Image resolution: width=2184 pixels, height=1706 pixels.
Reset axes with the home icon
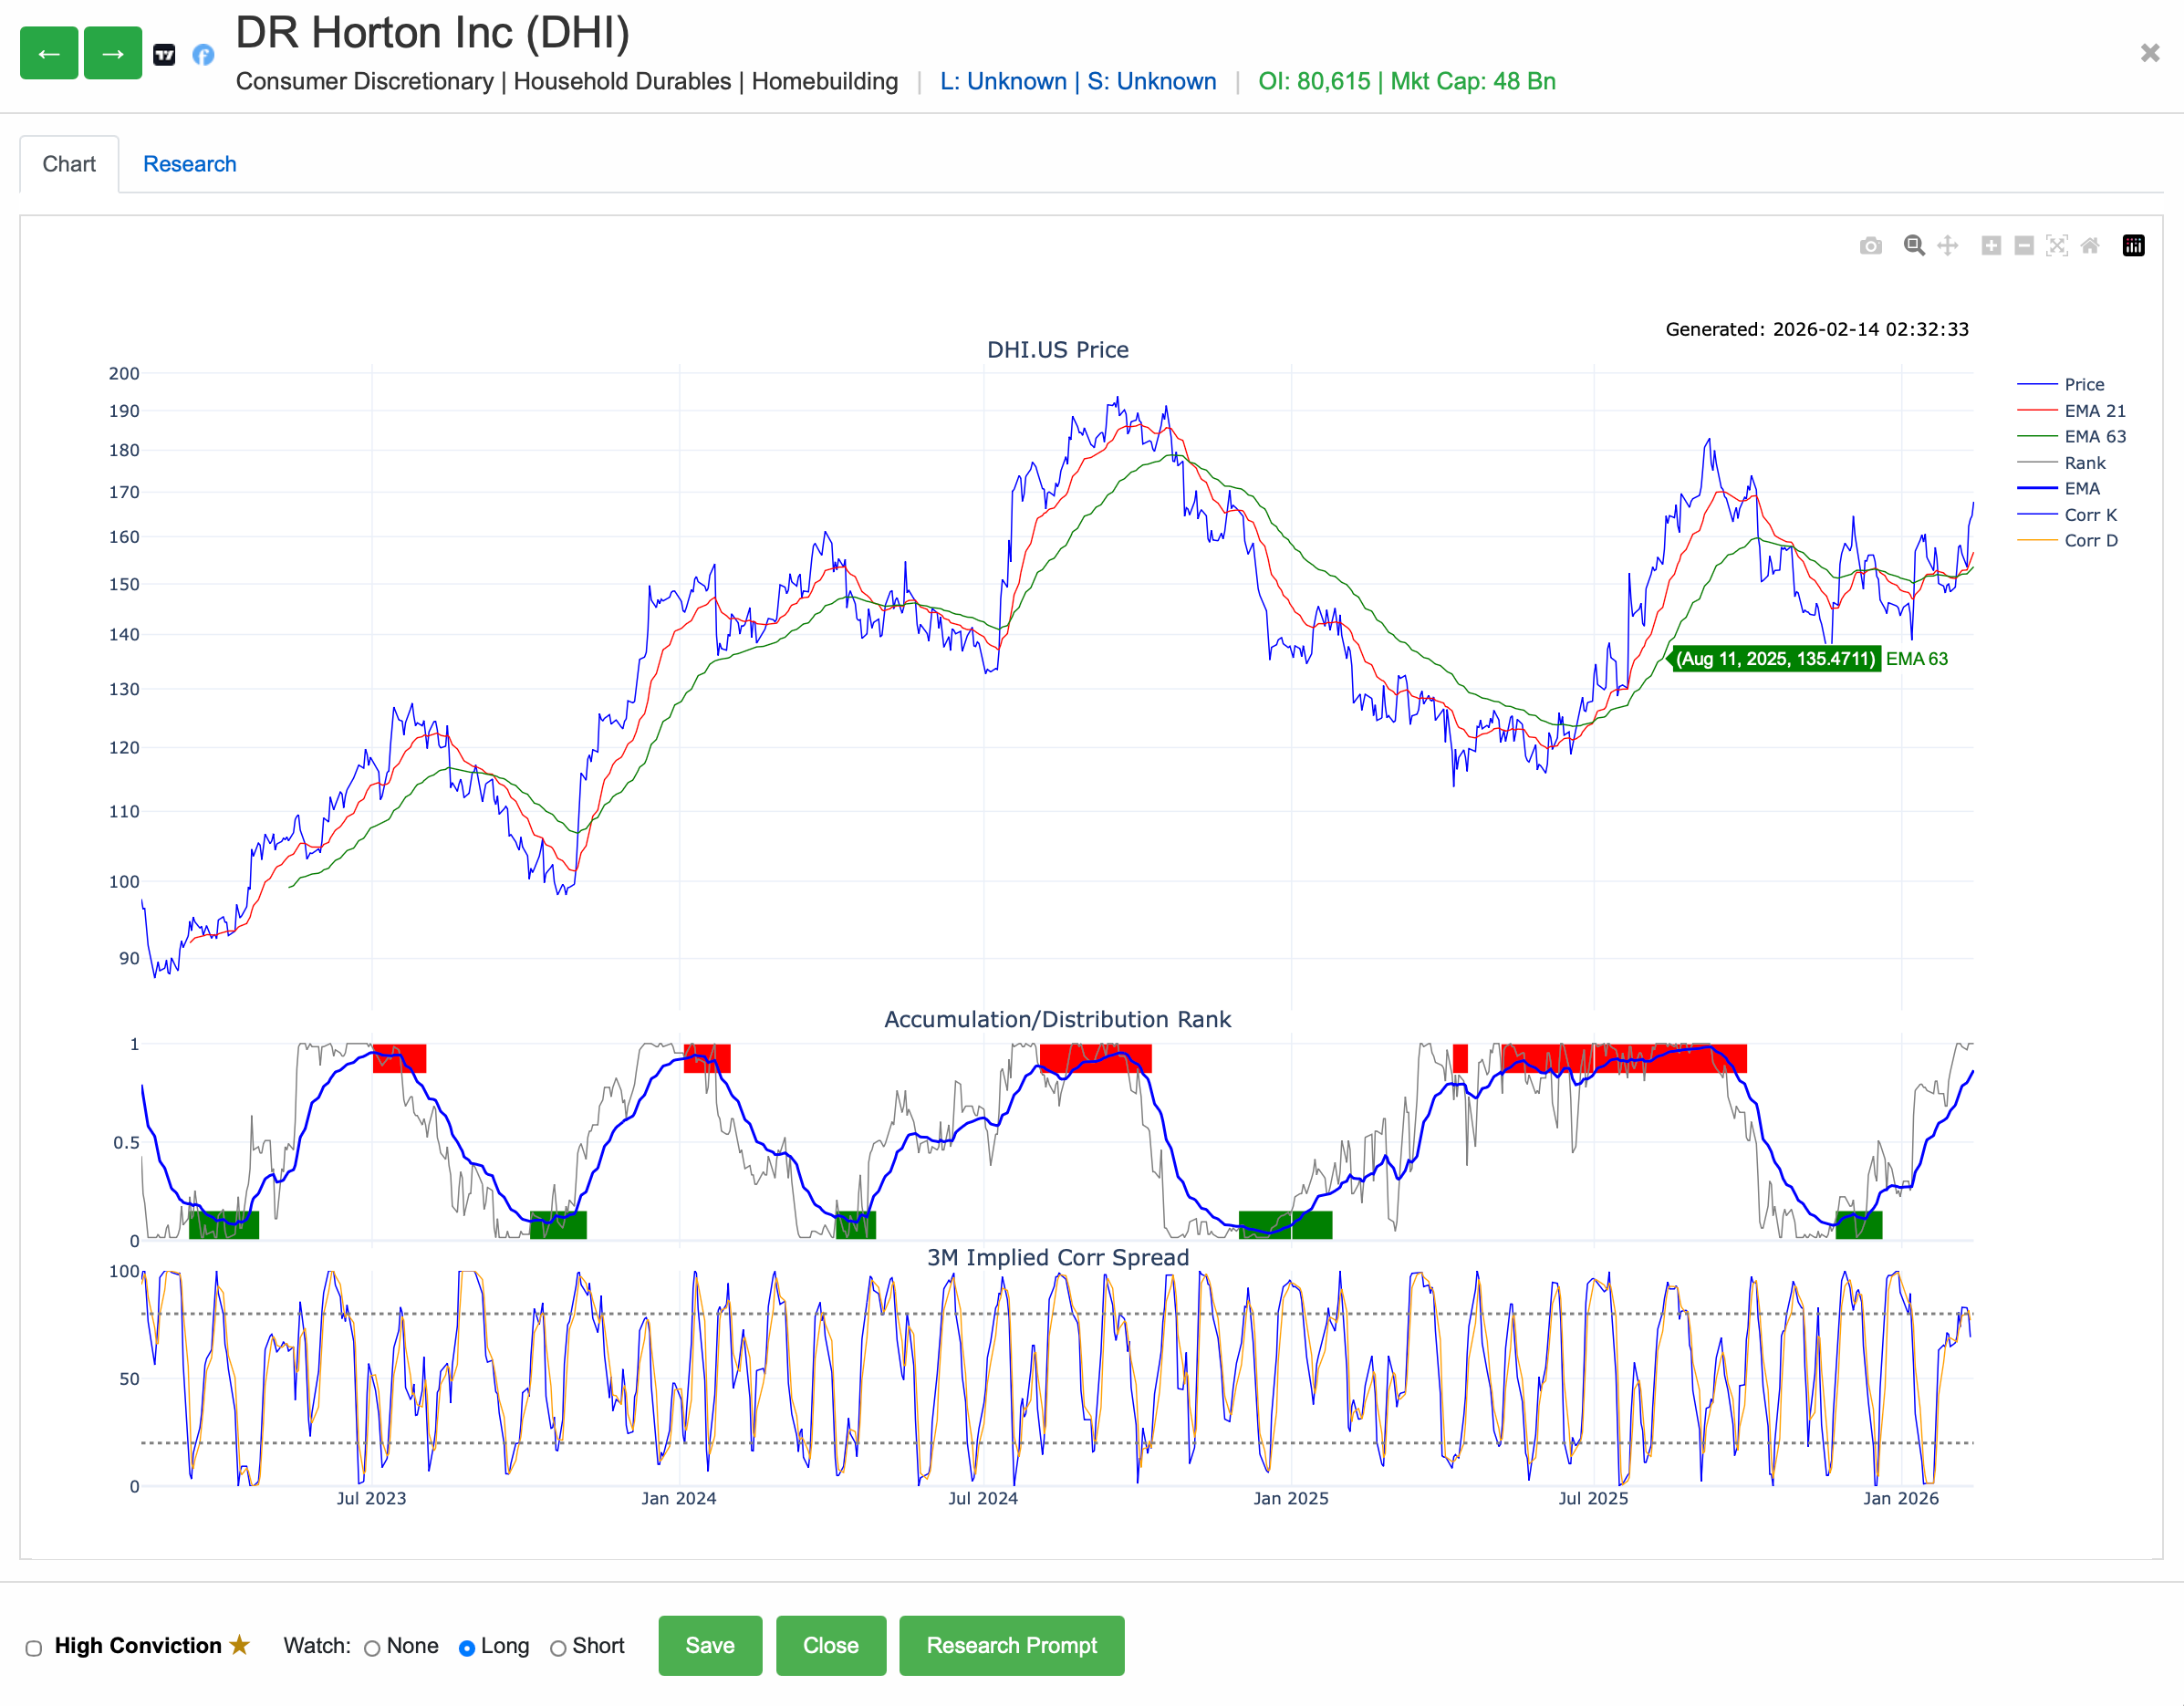click(2090, 246)
